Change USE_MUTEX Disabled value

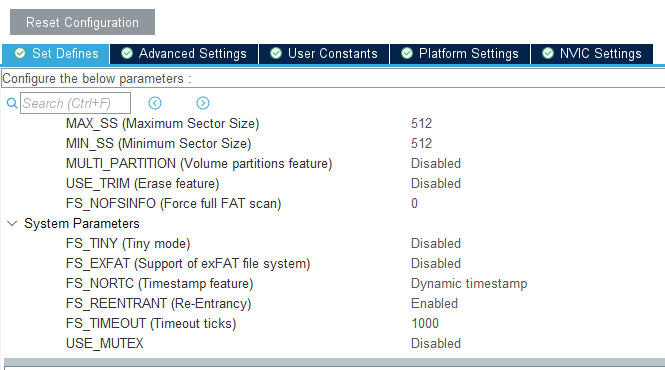click(436, 343)
